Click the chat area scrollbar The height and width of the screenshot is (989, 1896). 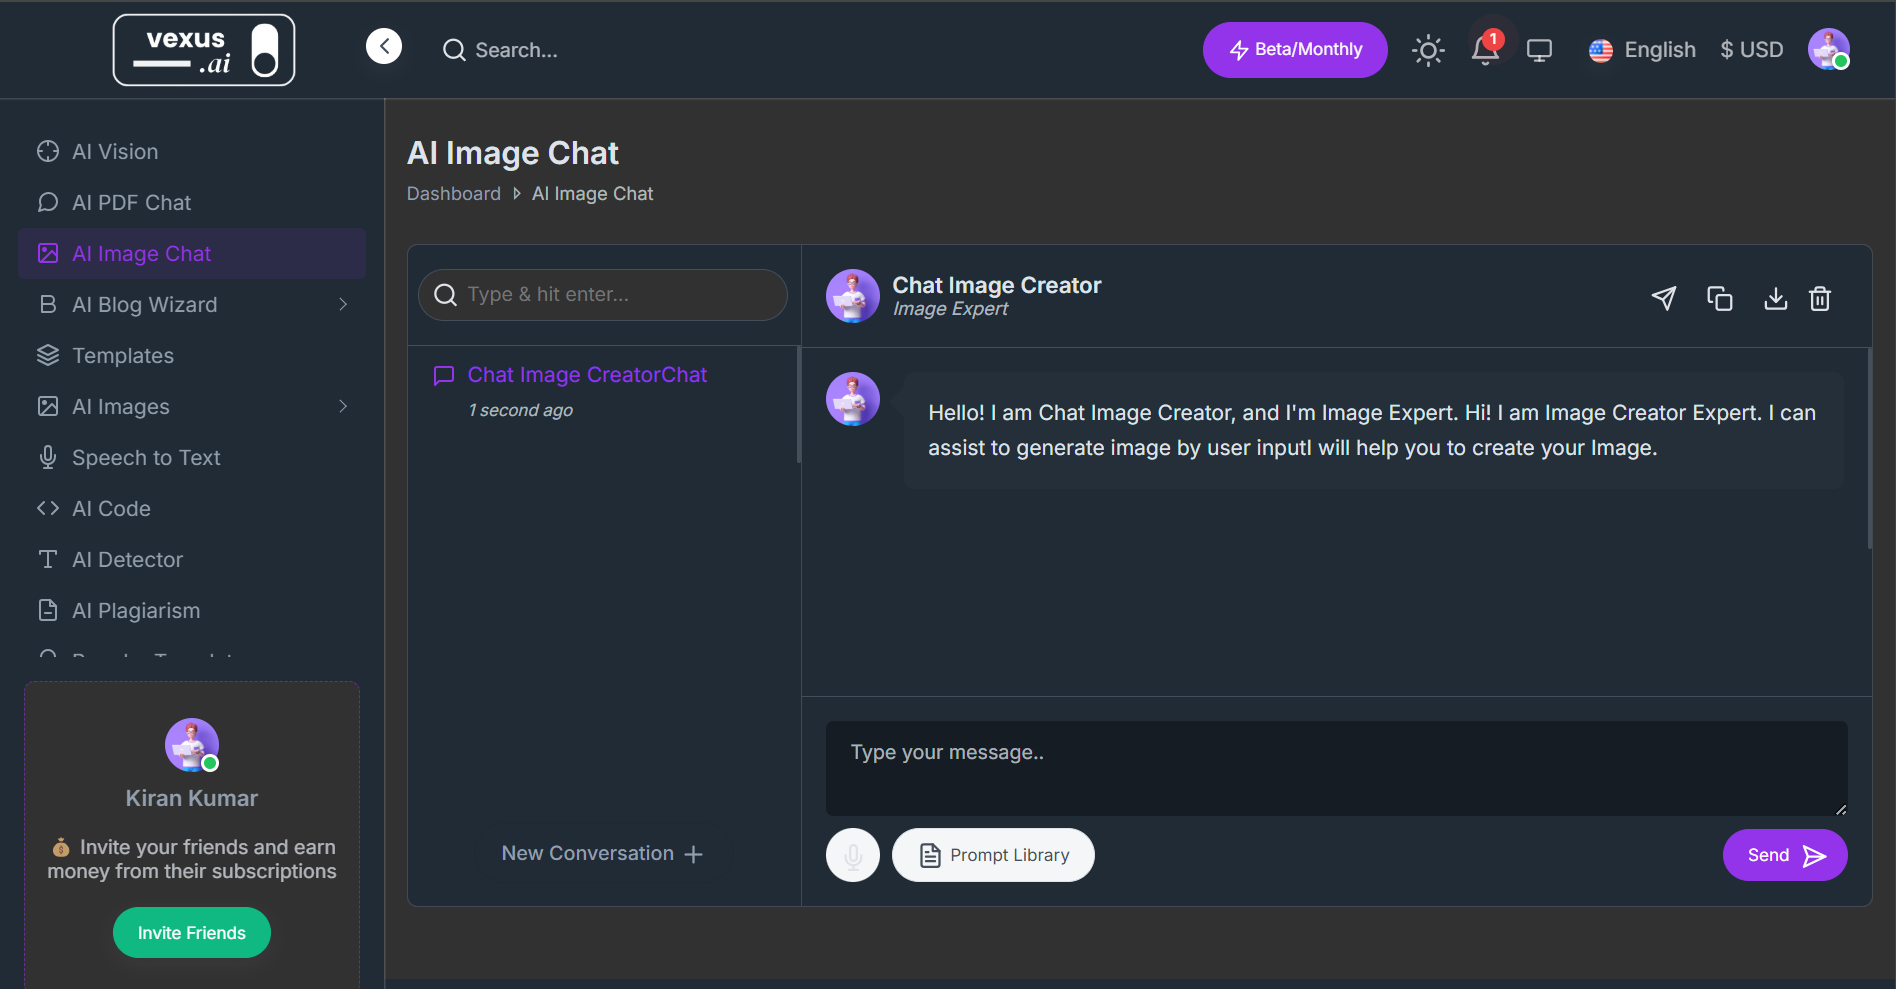[1869, 448]
